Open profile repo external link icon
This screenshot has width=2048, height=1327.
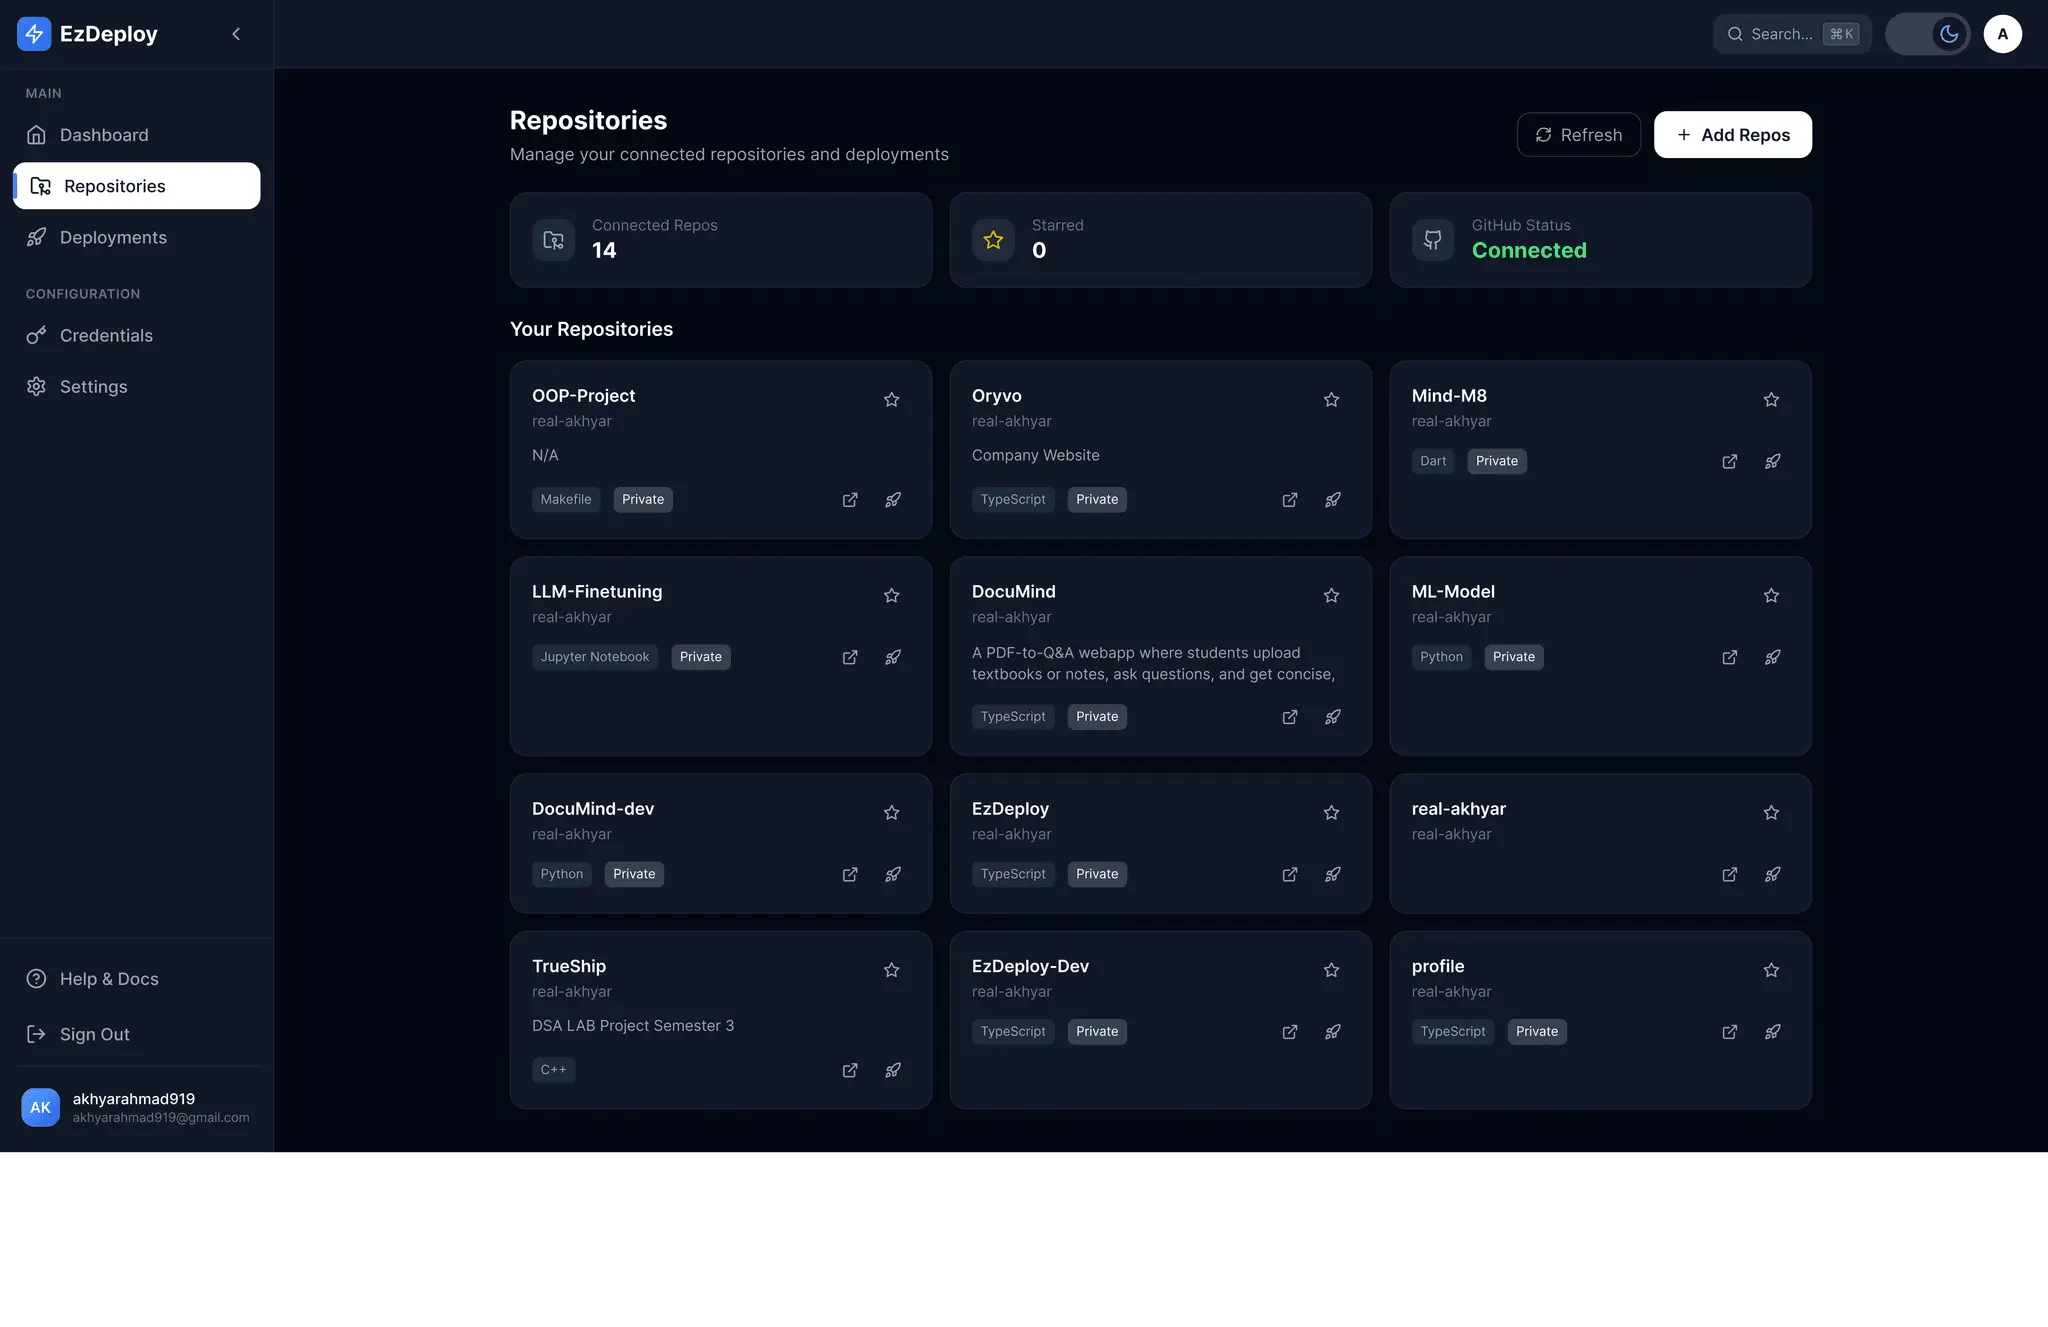coord(1730,1032)
